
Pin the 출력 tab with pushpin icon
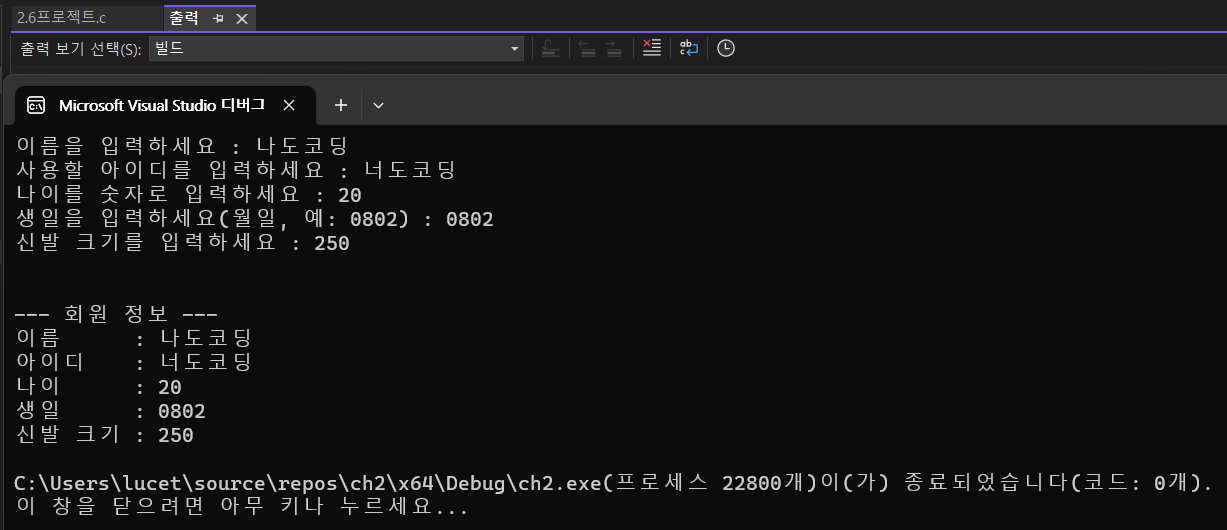coord(218,19)
